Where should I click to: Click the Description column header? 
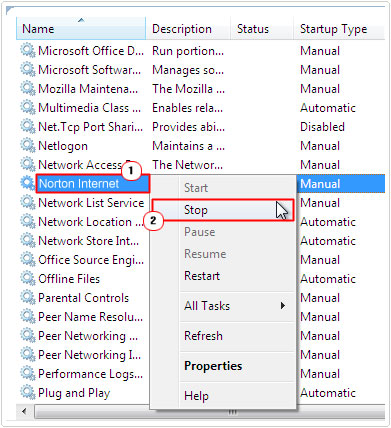[x=188, y=29]
